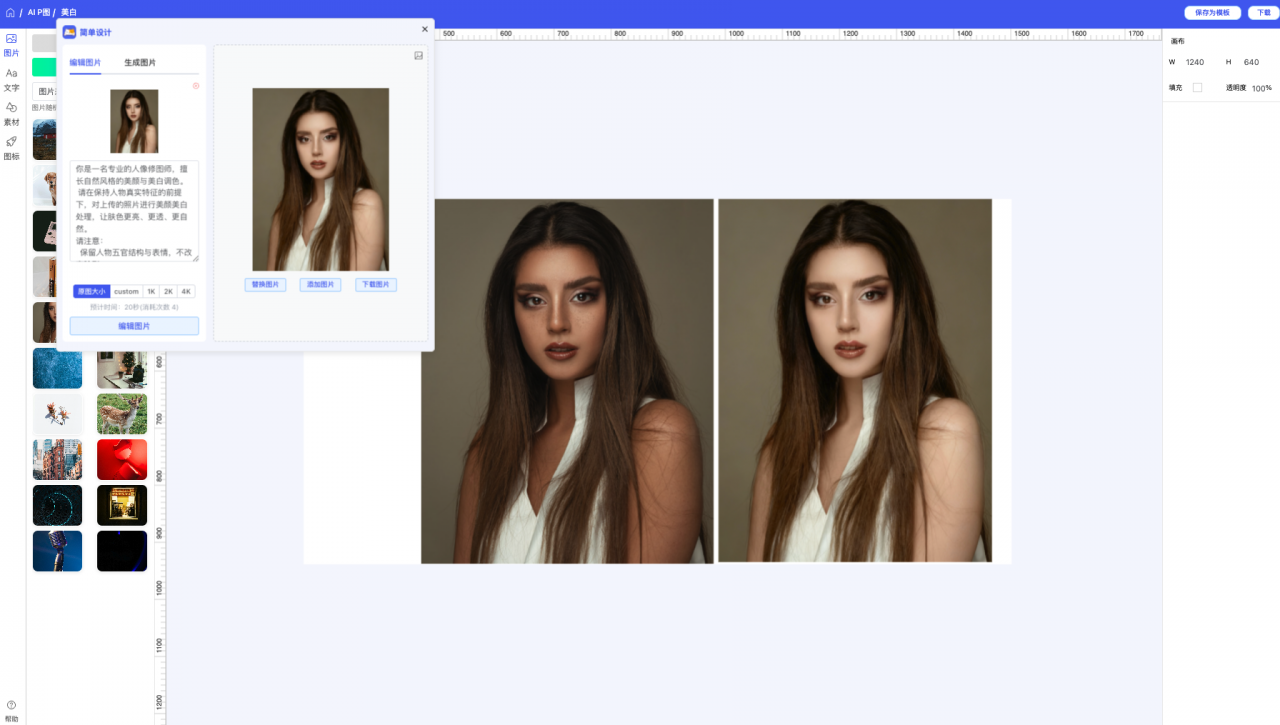Click the home icon in top bar
1280x725 pixels.
pyautogui.click(x=10, y=13)
